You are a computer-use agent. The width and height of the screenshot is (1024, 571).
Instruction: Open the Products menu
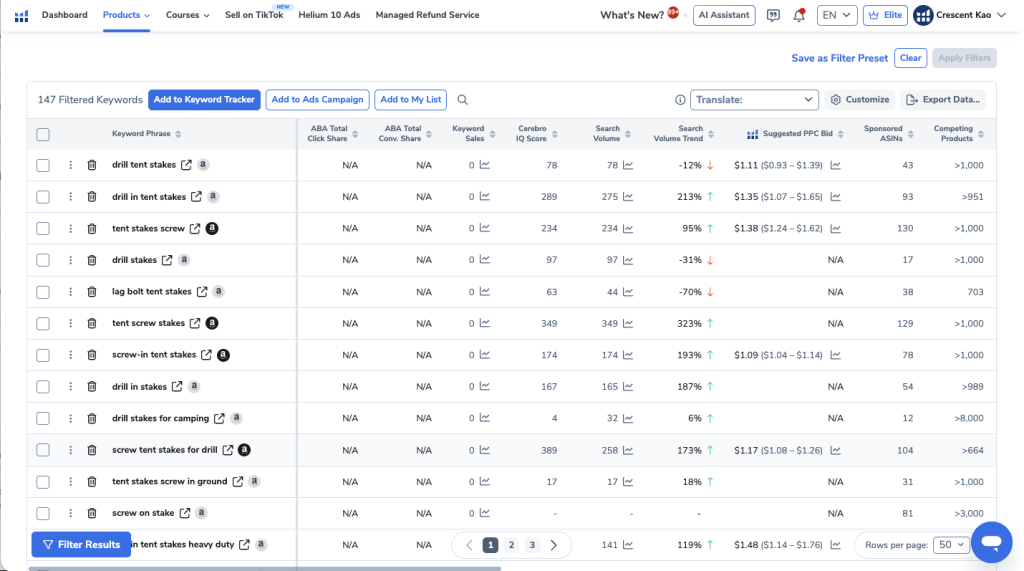126,15
